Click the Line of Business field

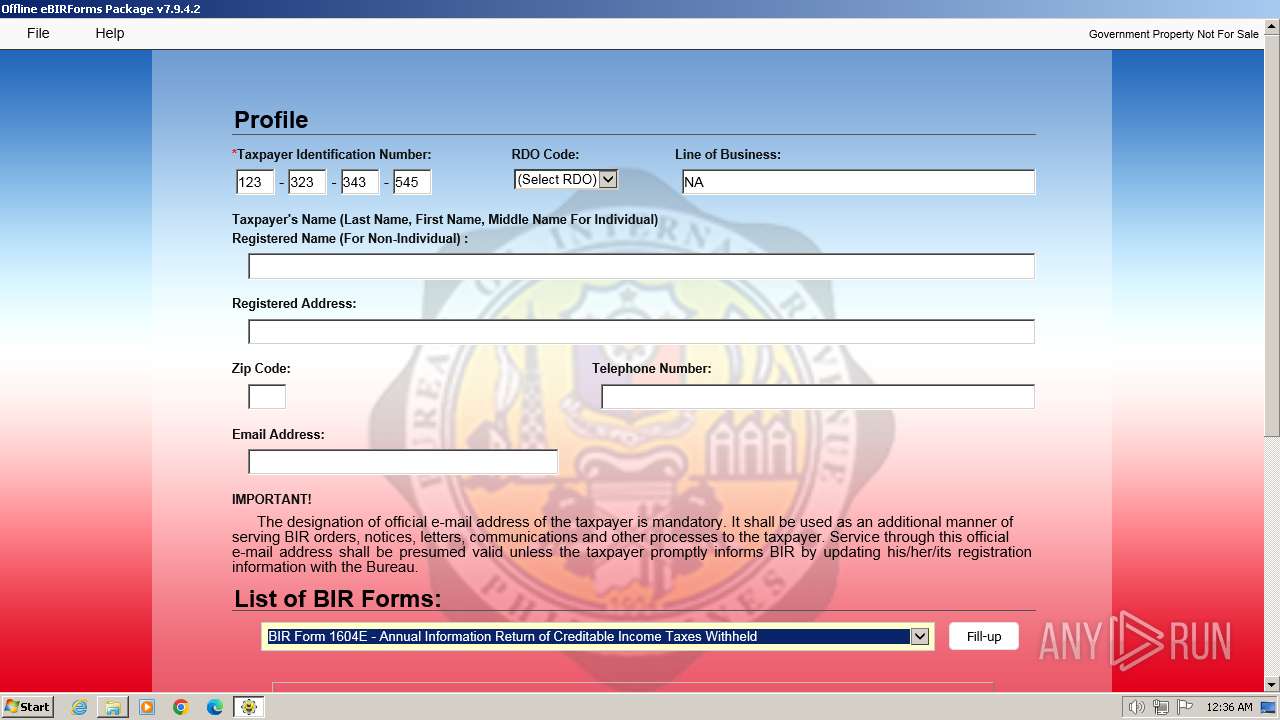pos(858,182)
